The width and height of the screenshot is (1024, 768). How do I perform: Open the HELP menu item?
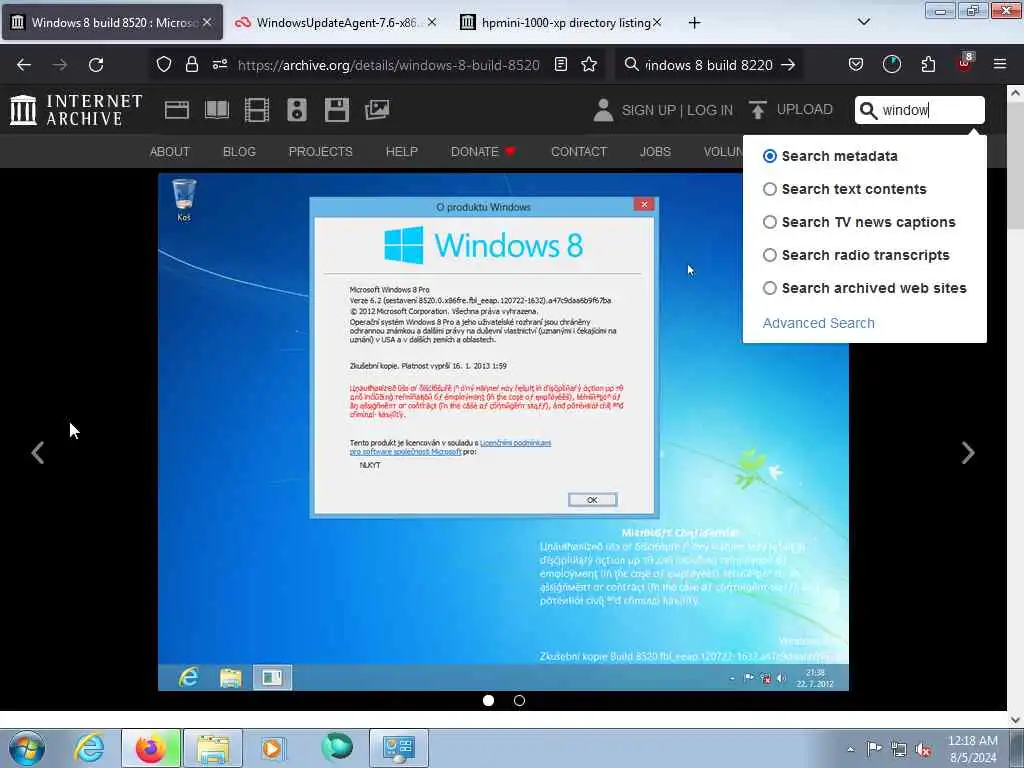click(x=402, y=152)
